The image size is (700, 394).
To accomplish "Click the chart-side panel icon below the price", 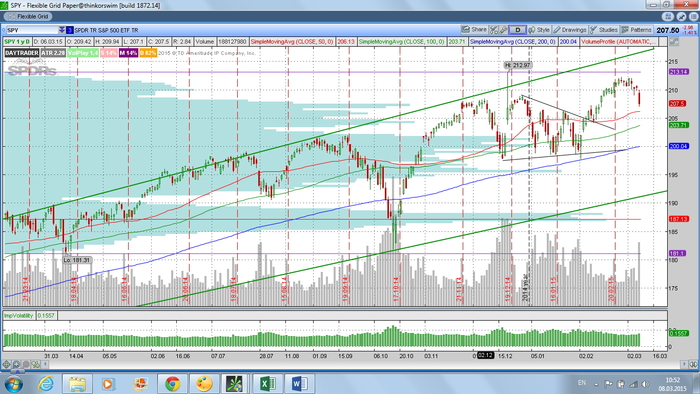I will 674,41.
